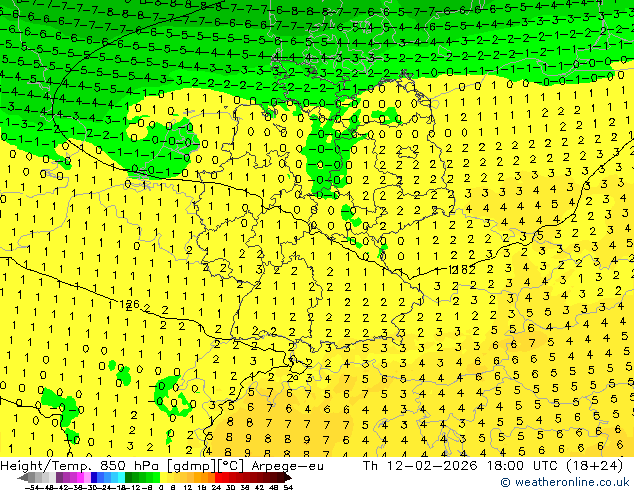Click the right arrow end of color scale
Image resolution: width=634 pixels, height=490 pixels.
pyautogui.click(x=288, y=477)
